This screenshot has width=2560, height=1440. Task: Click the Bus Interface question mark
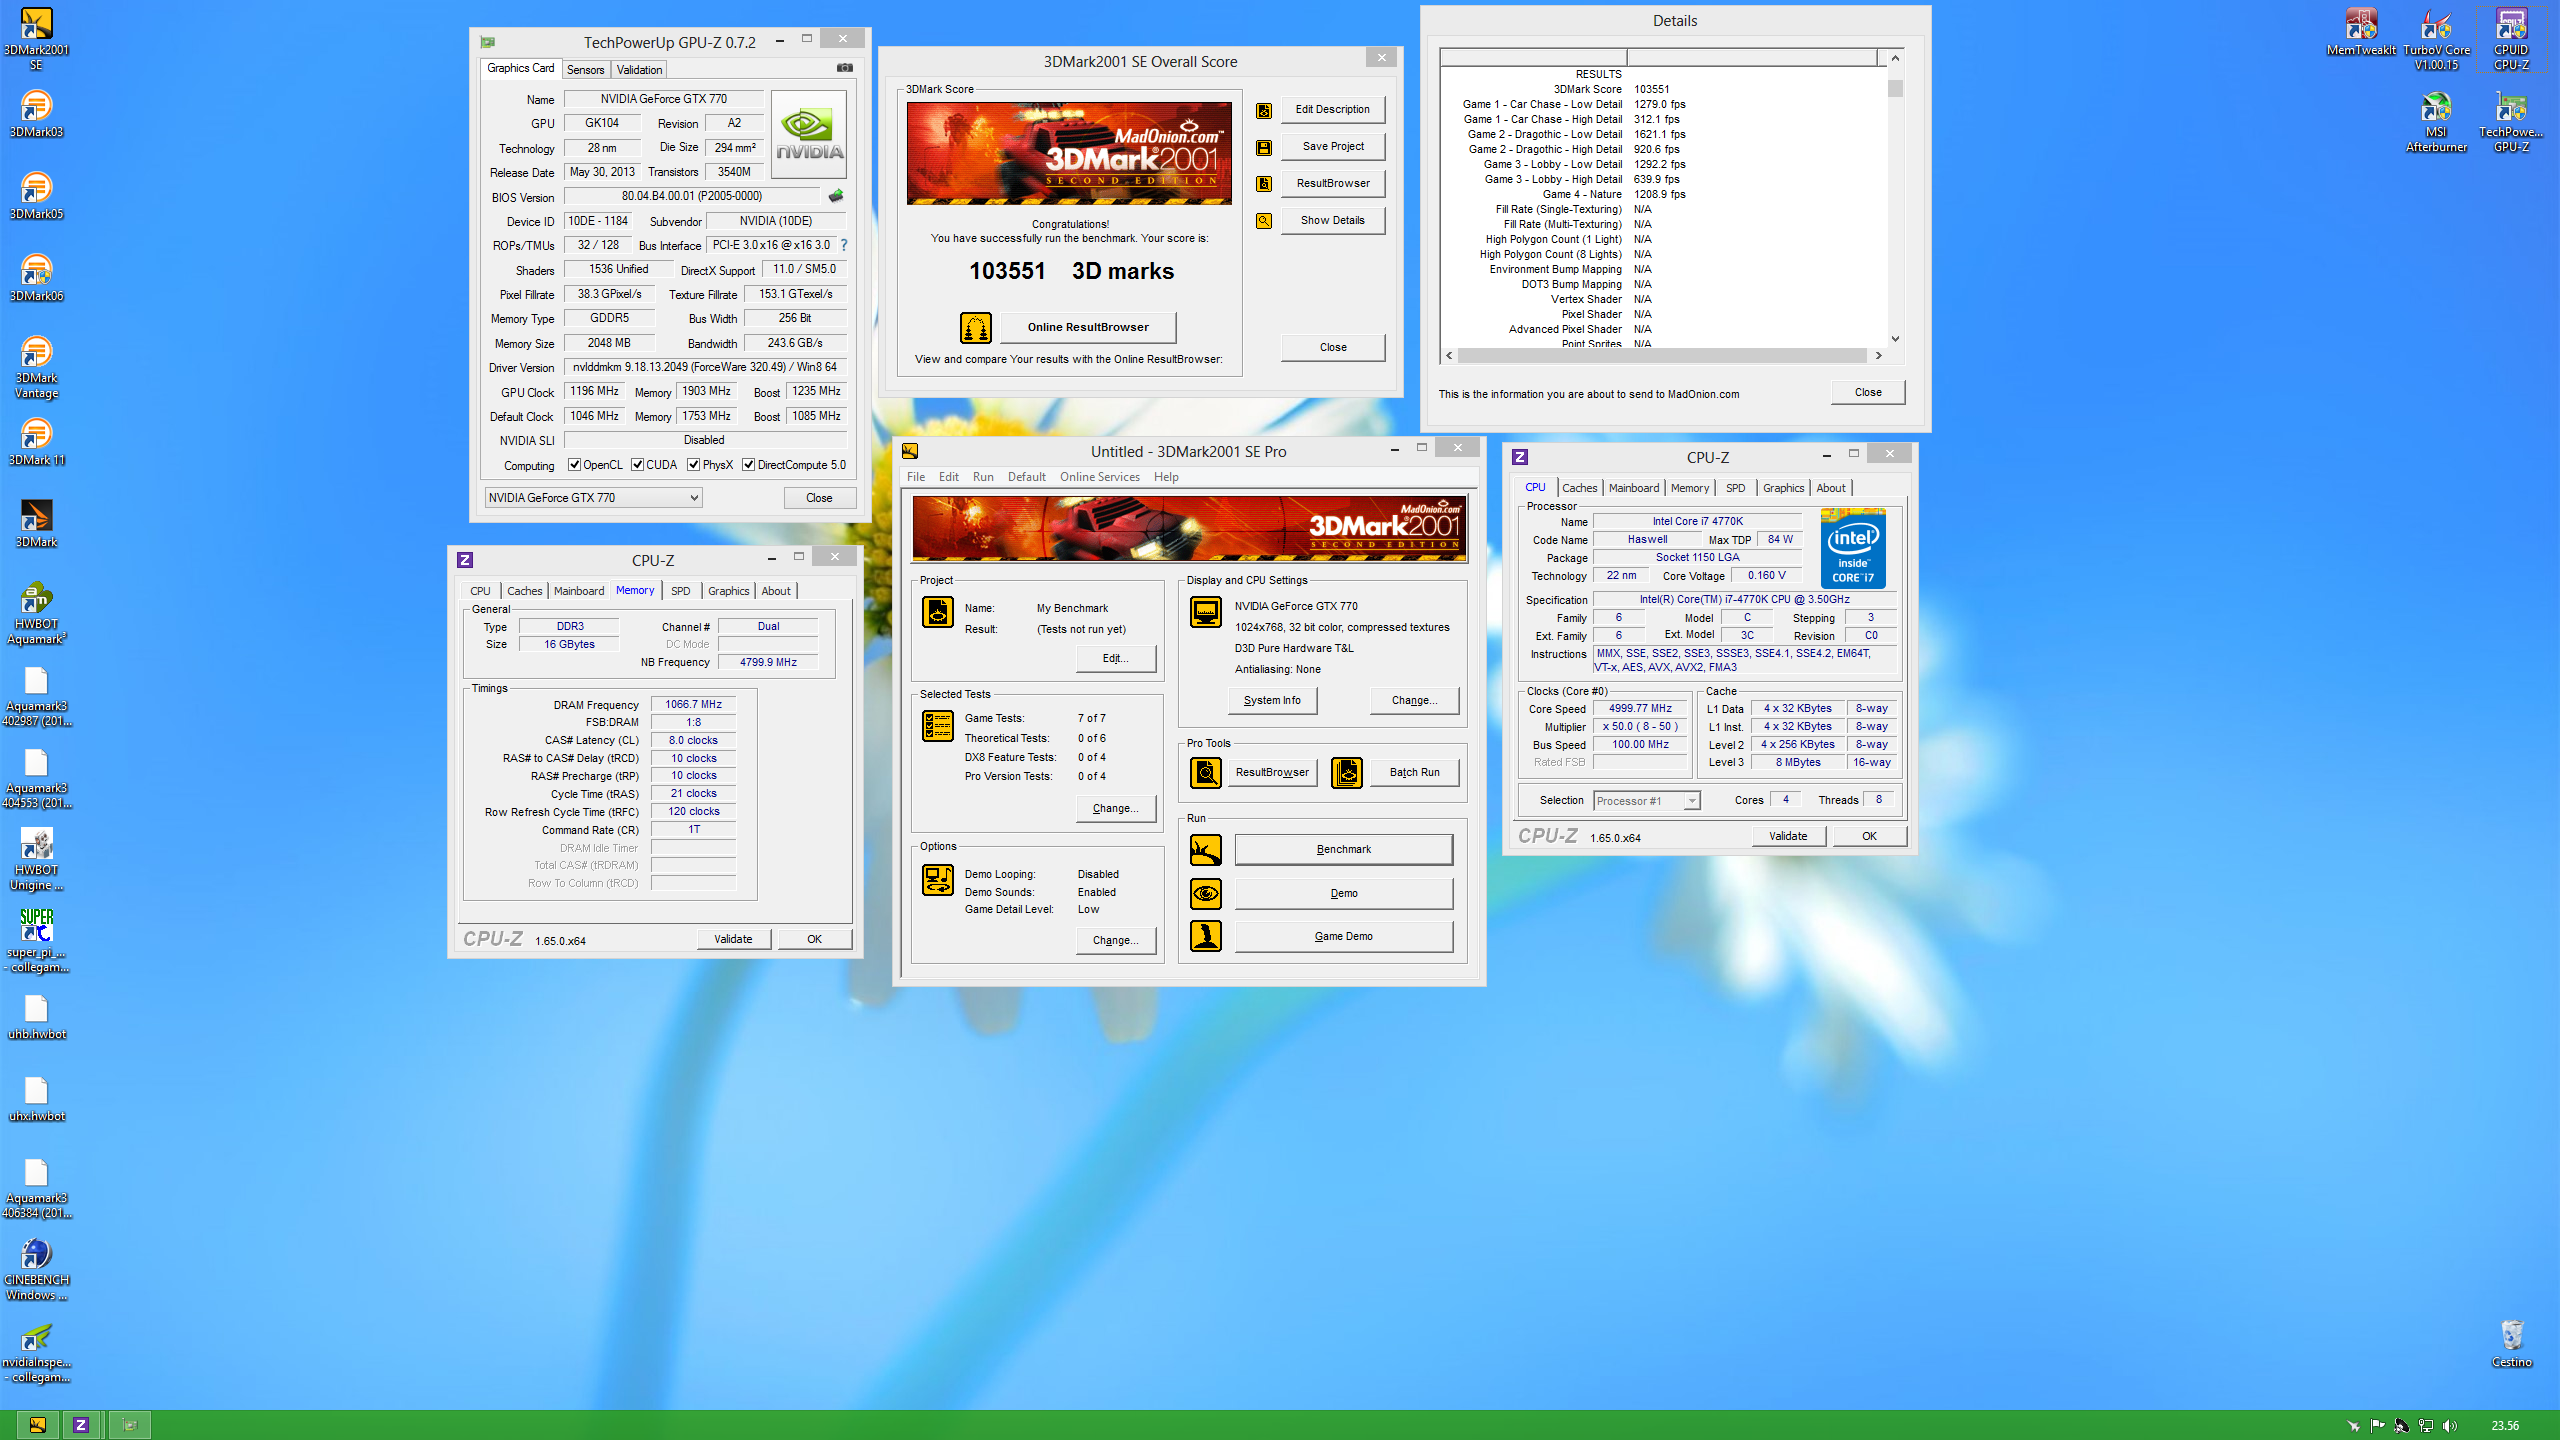click(844, 245)
